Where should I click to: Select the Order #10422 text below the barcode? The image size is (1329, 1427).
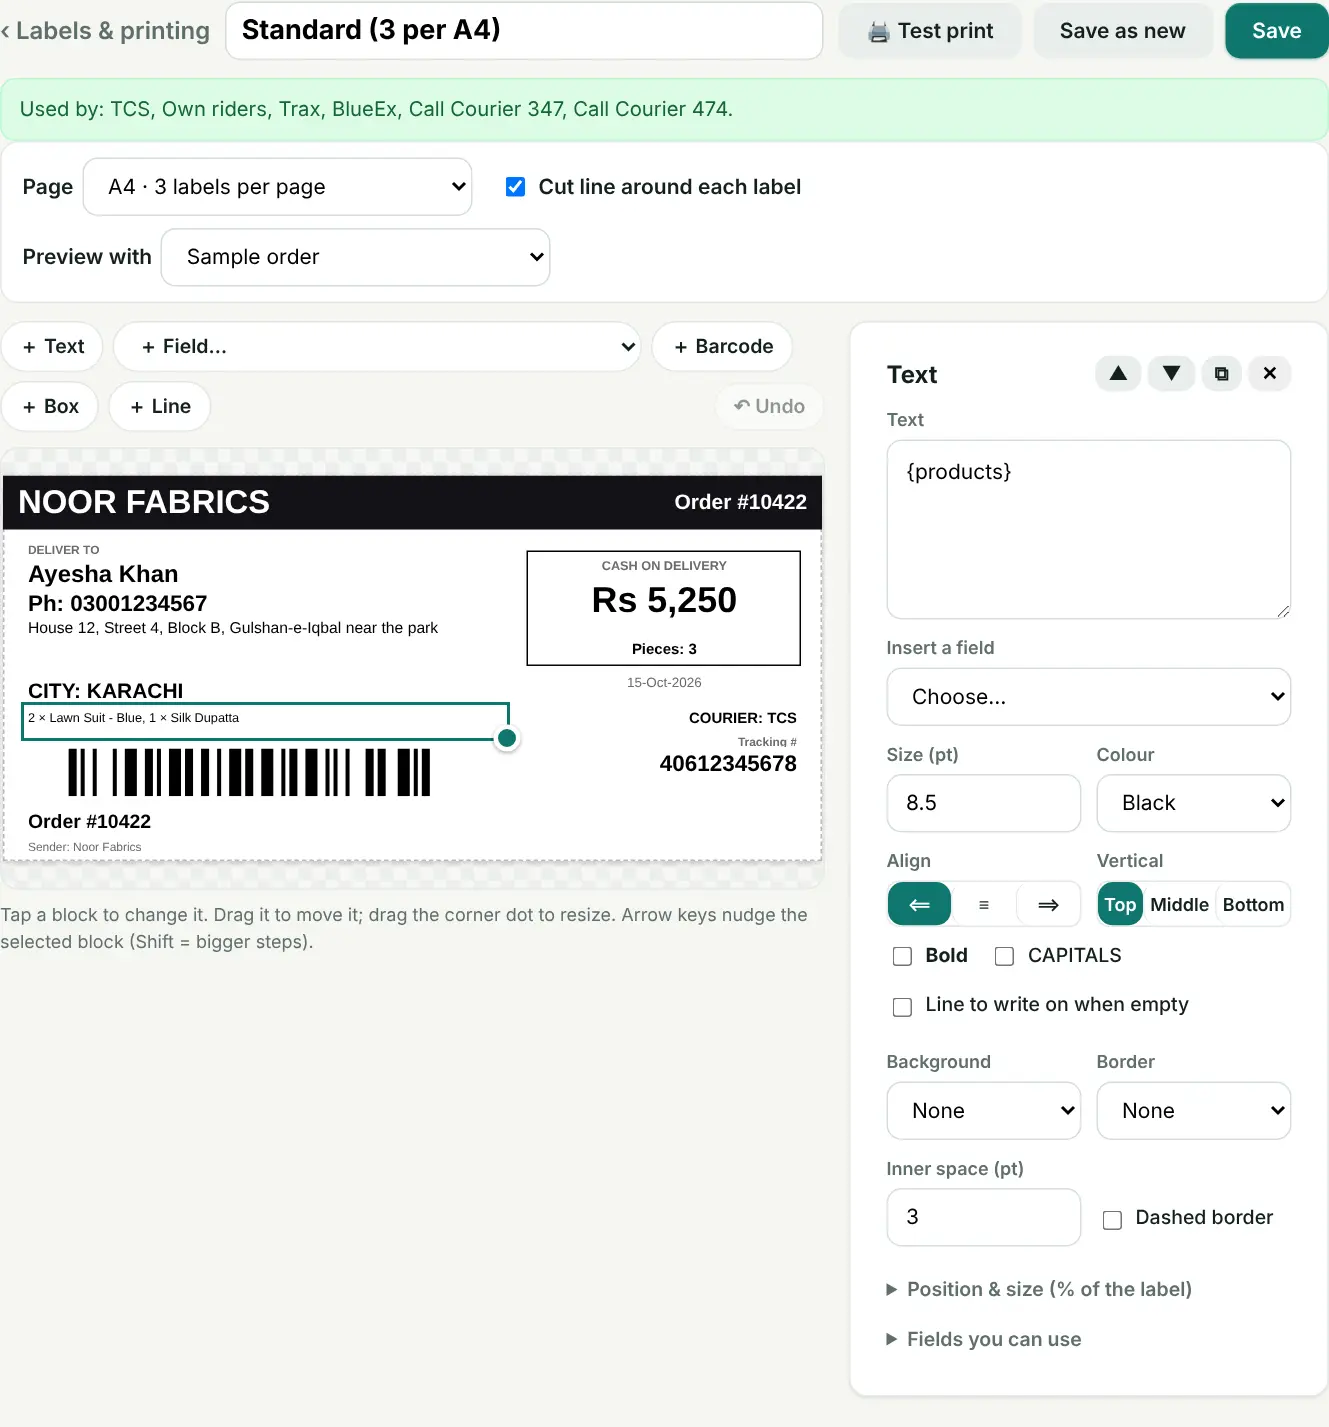pos(89,822)
